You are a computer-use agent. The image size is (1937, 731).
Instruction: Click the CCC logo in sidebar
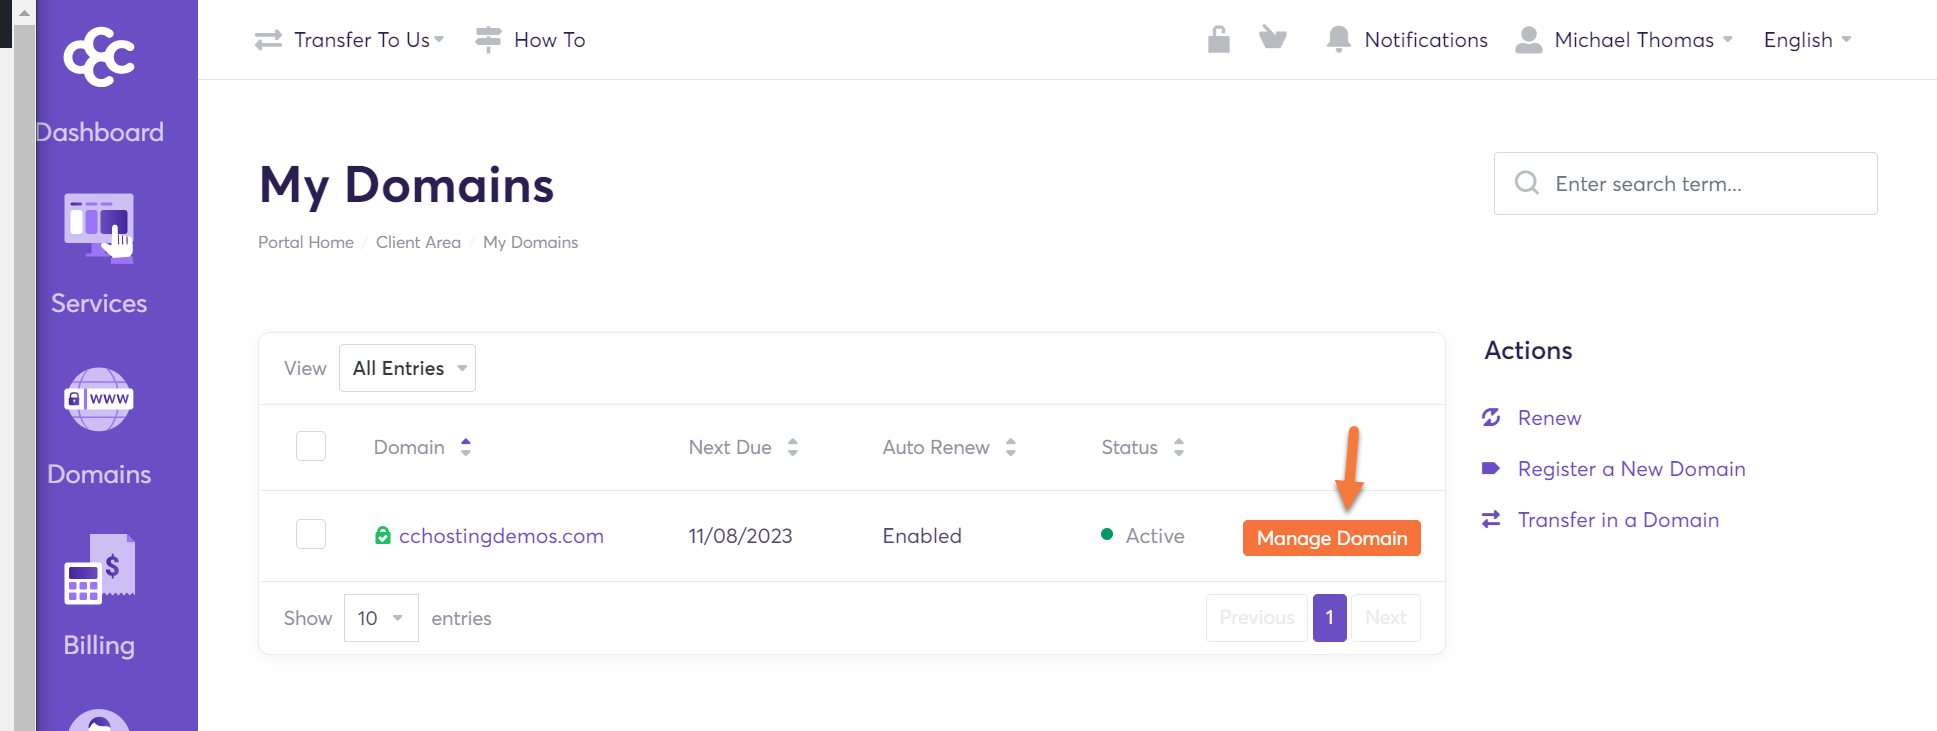click(99, 57)
